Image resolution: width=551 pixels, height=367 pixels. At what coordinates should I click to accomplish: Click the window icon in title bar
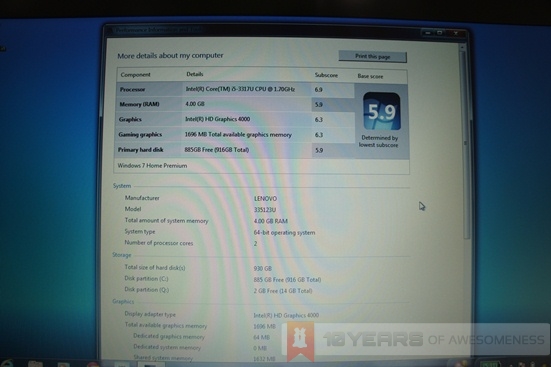tap(110, 30)
